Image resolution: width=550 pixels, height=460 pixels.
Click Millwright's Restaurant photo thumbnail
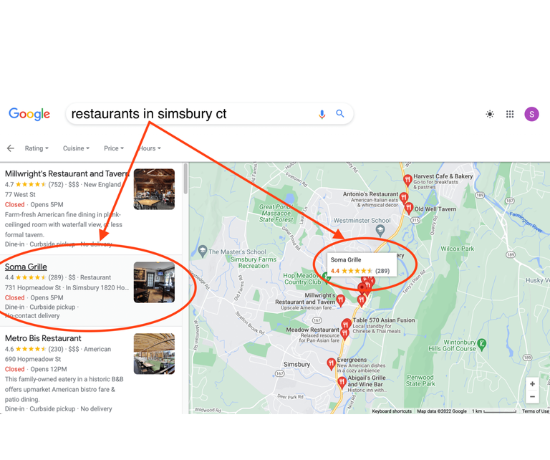154,189
